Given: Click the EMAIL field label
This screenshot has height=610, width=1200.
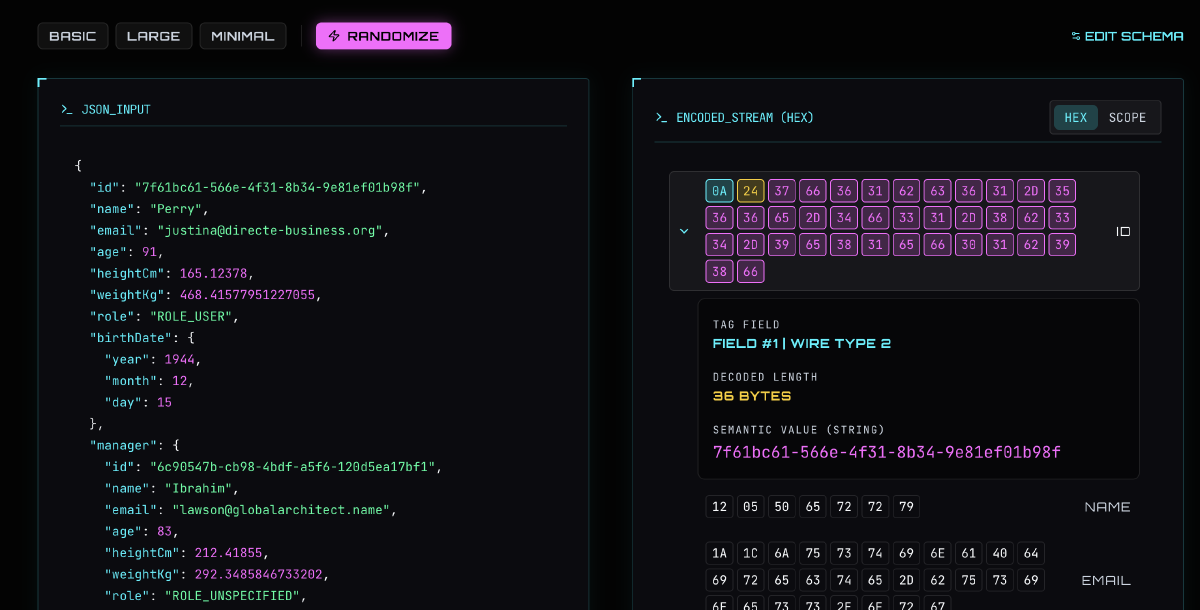Looking at the screenshot, I should (1106, 580).
